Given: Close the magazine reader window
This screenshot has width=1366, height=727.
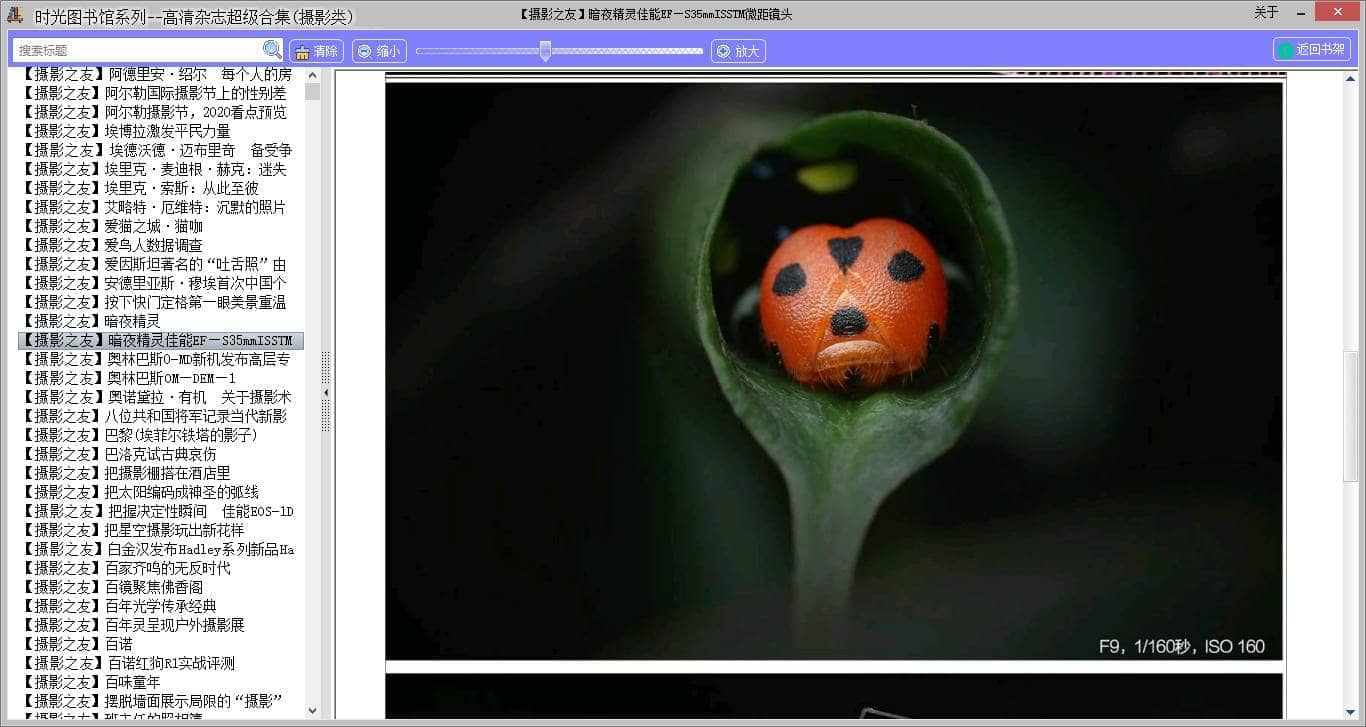Looking at the screenshot, I should (1336, 13).
